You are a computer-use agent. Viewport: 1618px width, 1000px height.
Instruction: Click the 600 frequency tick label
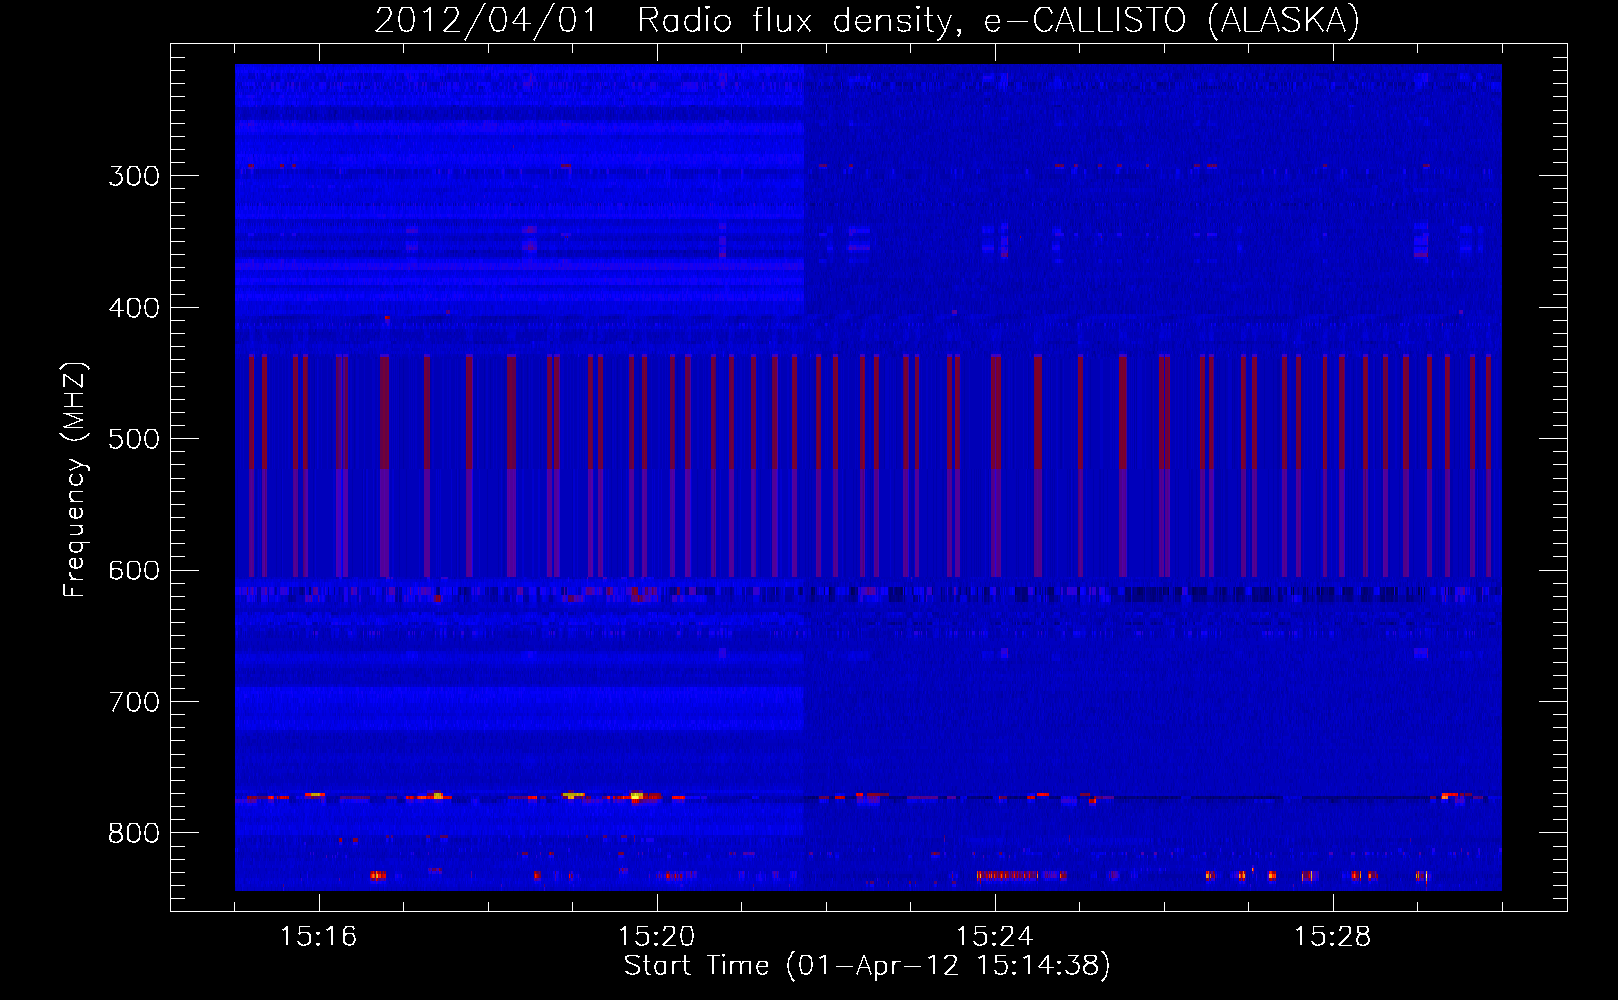click(x=134, y=571)
